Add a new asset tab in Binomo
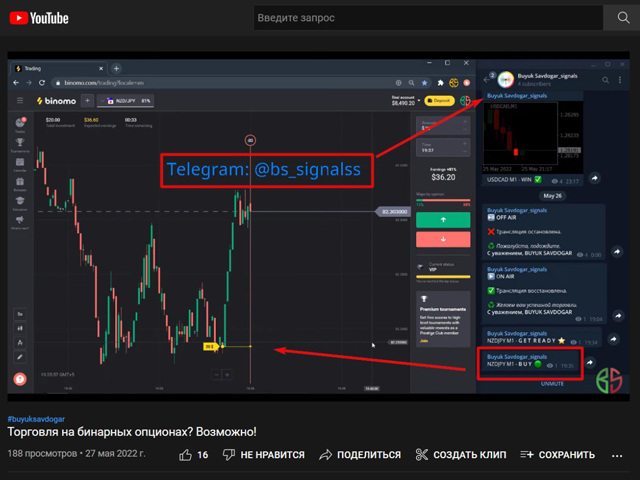Screen dimensions: 640x480 pyautogui.click(x=87, y=100)
